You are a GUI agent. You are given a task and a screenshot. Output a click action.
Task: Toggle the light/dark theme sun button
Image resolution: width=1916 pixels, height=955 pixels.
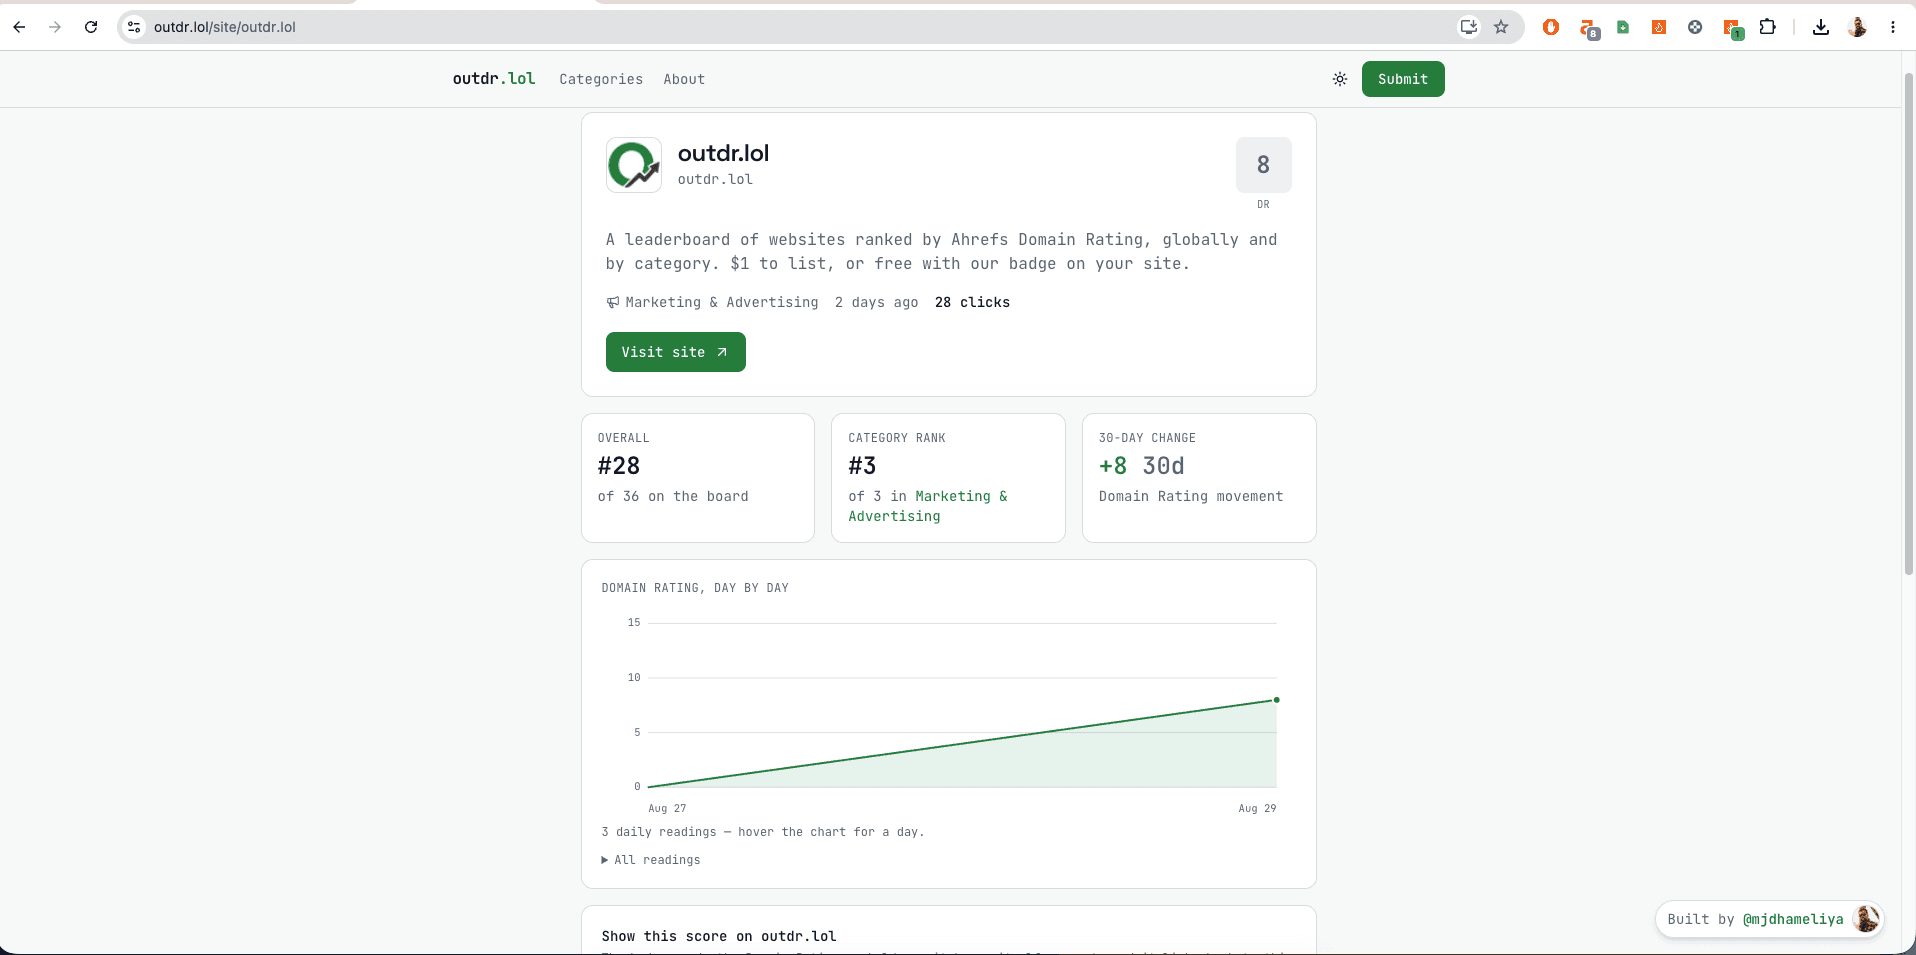coord(1340,79)
